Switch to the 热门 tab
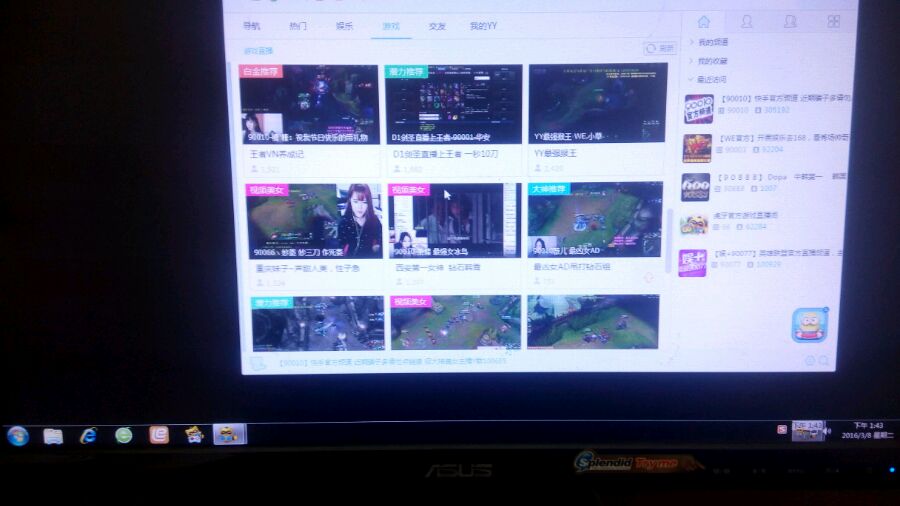This screenshot has height=506, width=900. coord(298,26)
